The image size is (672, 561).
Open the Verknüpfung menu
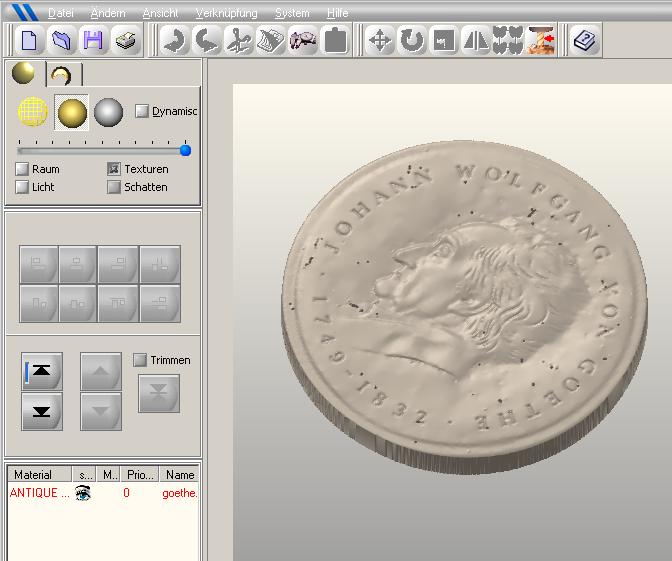click(x=226, y=13)
